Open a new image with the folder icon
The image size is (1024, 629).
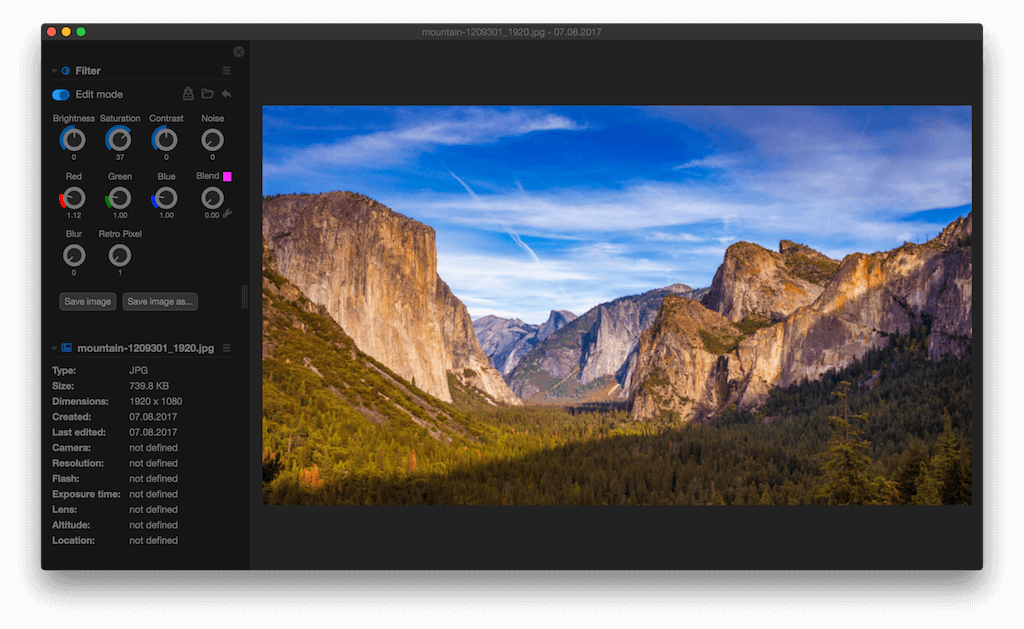coord(207,94)
